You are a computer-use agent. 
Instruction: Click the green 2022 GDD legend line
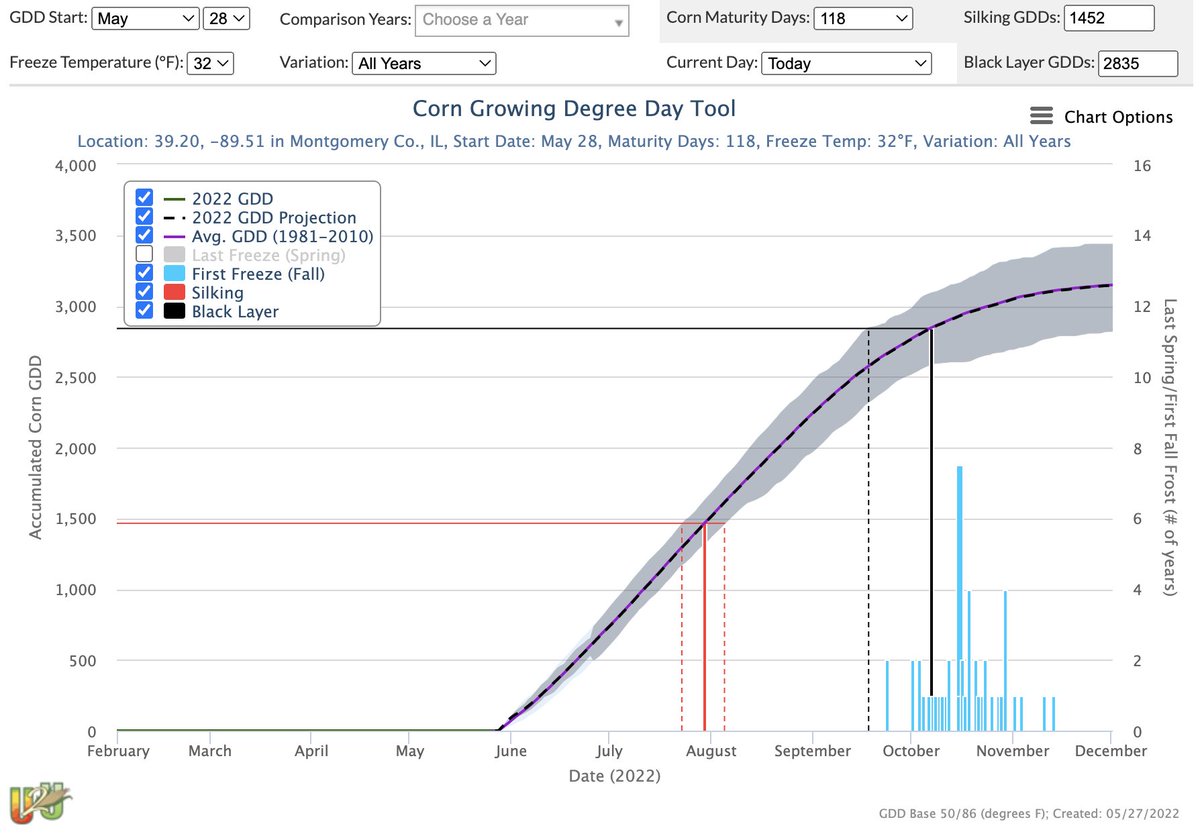pyautogui.click(x=173, y=198)
